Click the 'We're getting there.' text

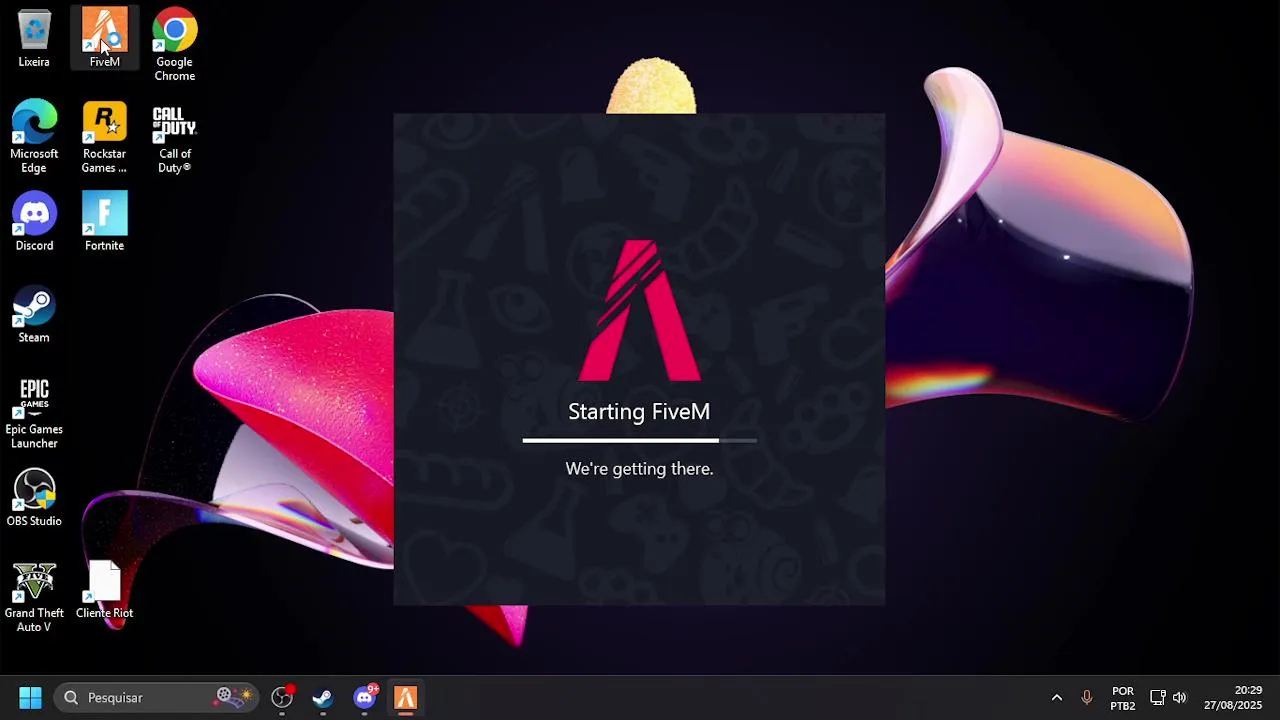[639, 469]
